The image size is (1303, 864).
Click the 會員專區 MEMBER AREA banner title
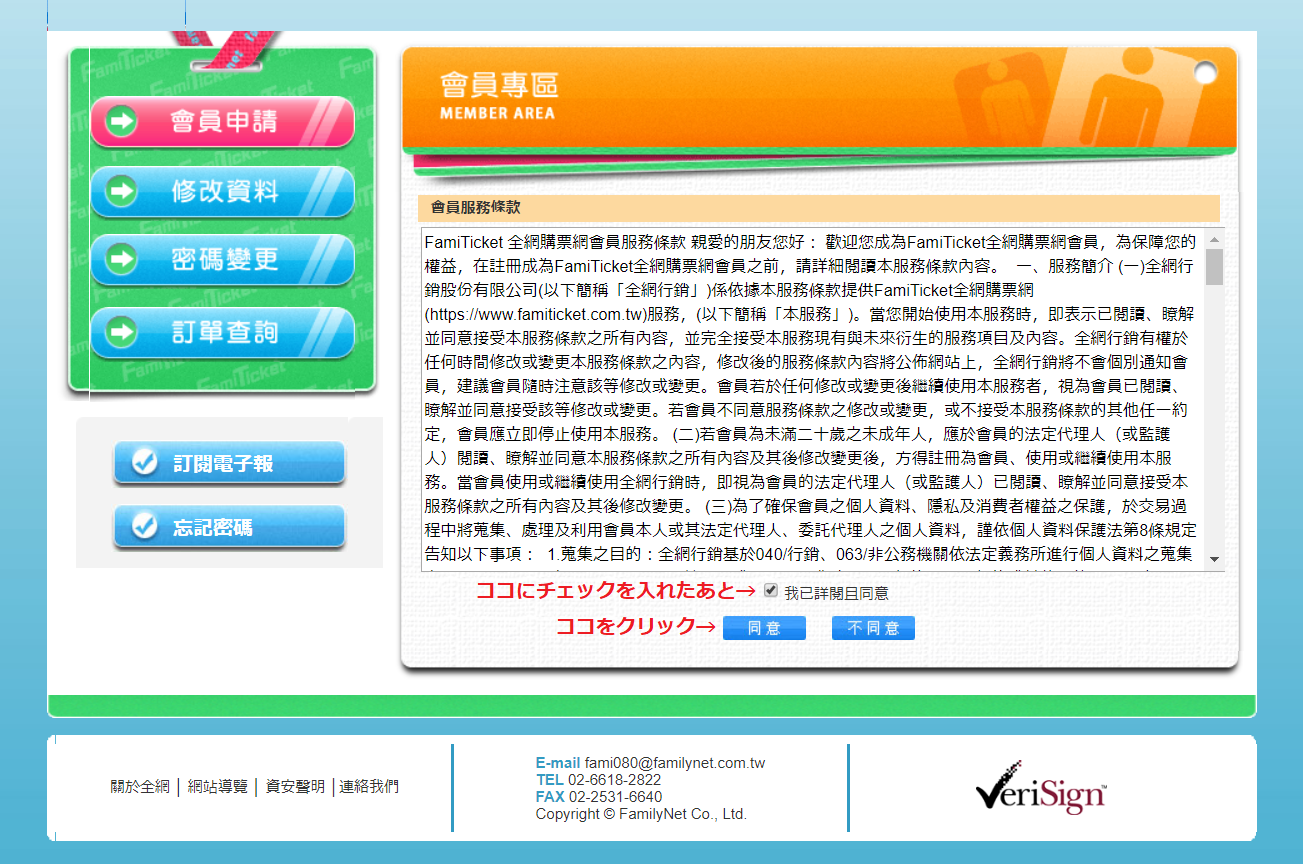498,96
